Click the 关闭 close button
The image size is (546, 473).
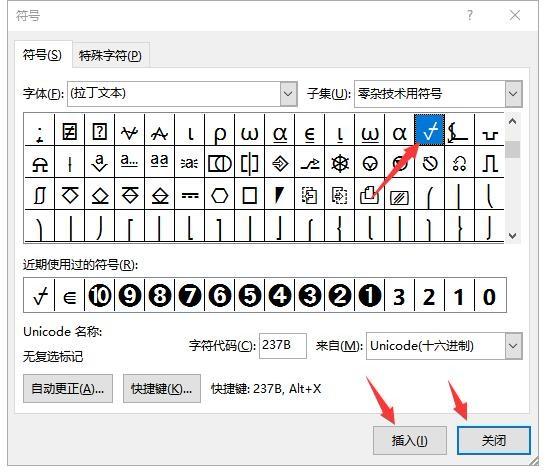tap(494, 440)
